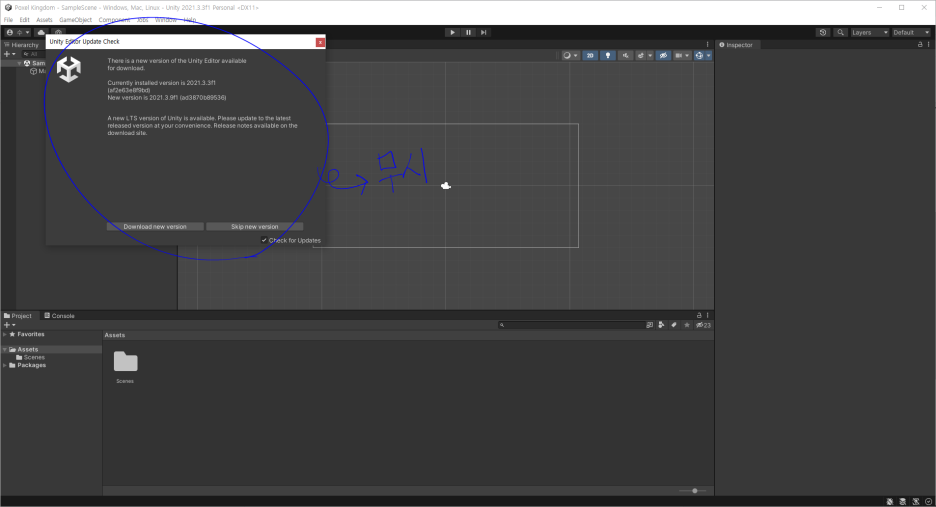Close the Unity Editor Update Check dialog
The height and width of the screenshot is (507, 936).
[321, 42]
